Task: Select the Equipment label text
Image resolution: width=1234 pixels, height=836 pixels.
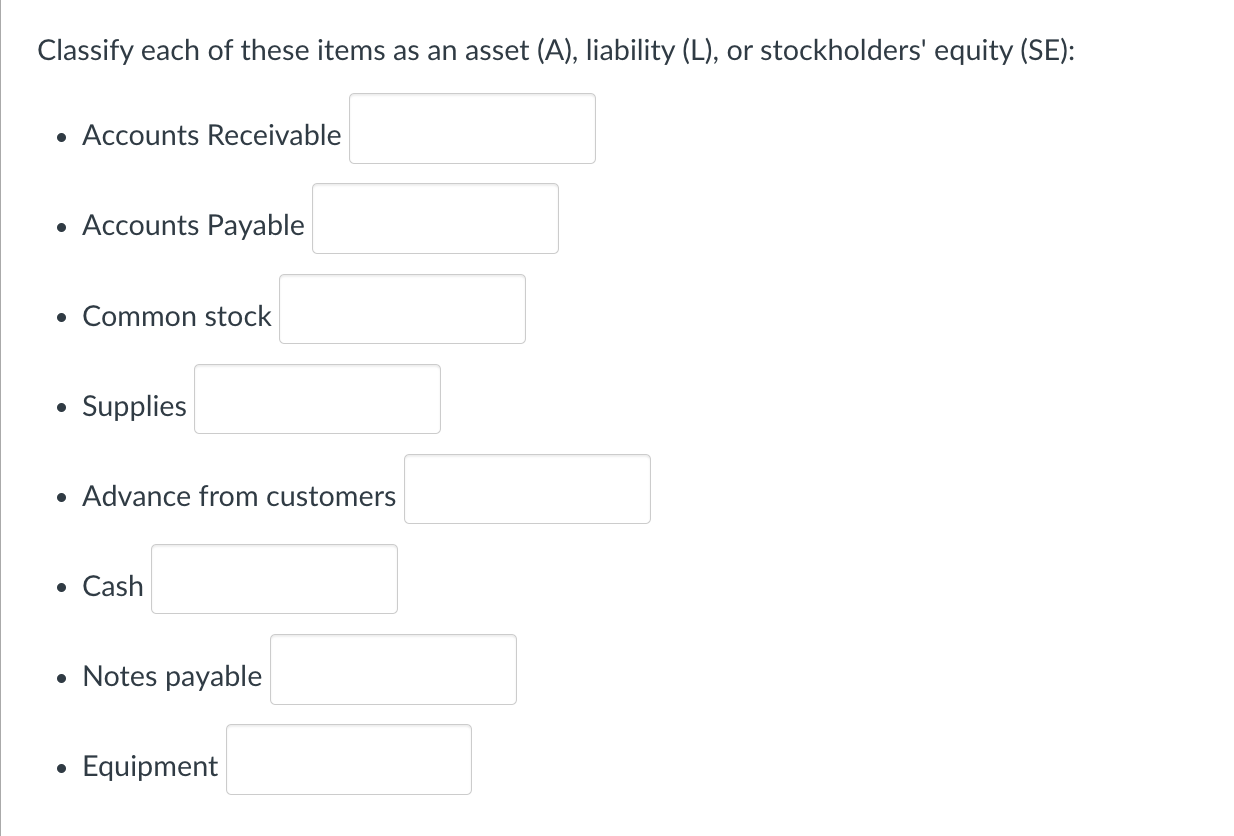Action: (x=150, y=766)
